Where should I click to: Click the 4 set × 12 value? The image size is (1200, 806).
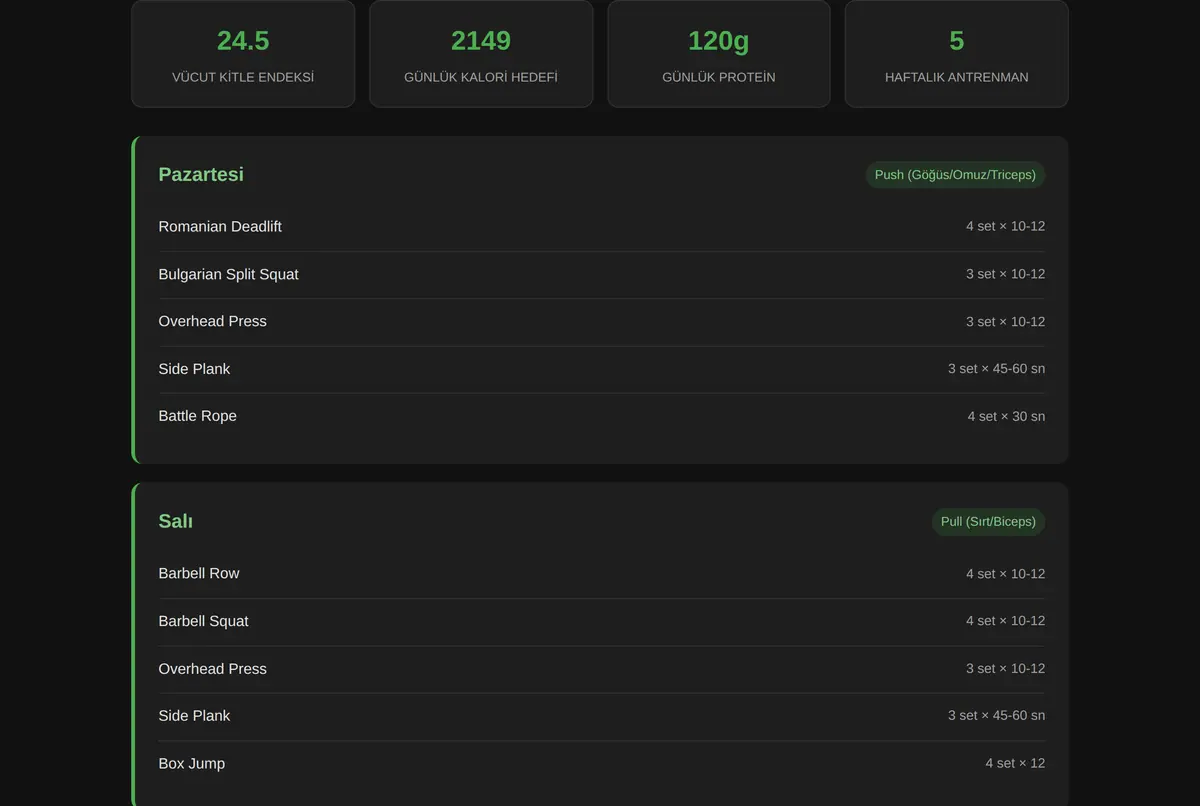click(x=1015, y=764)
